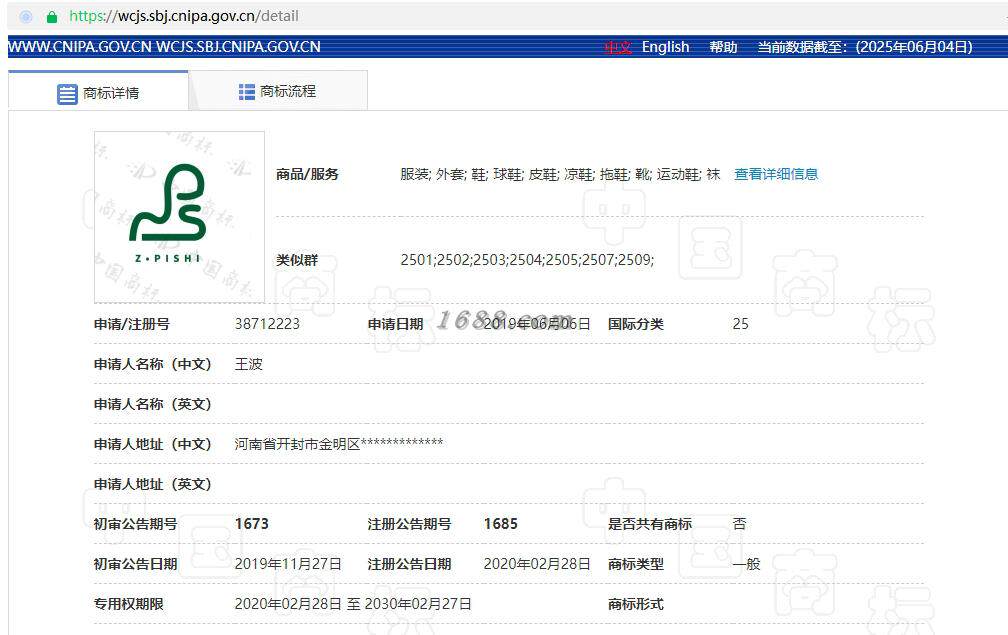Click the 是否共有商标 value 否
1008x635 pixels.
739,524
